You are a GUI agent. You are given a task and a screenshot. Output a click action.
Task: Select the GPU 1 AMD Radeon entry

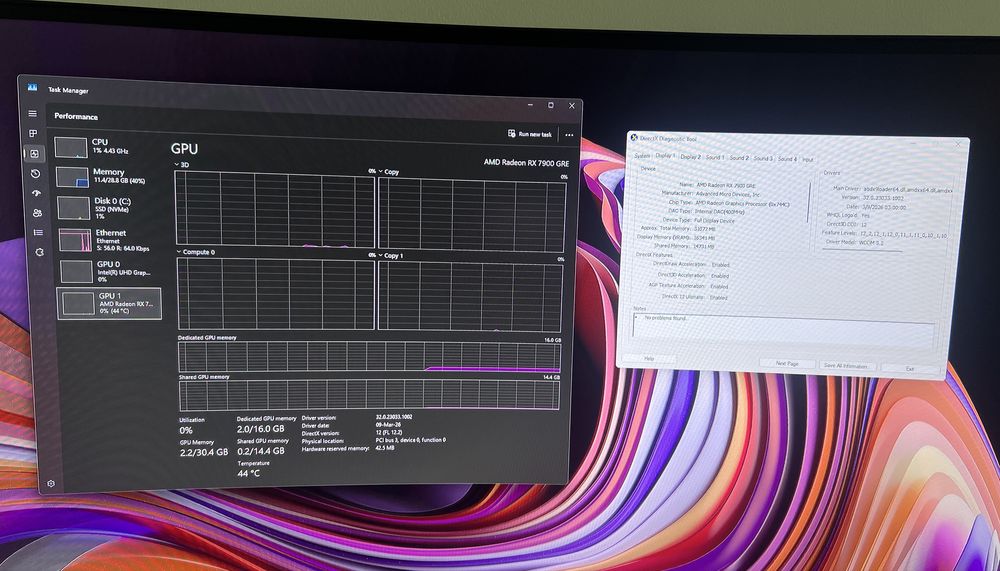109,303
